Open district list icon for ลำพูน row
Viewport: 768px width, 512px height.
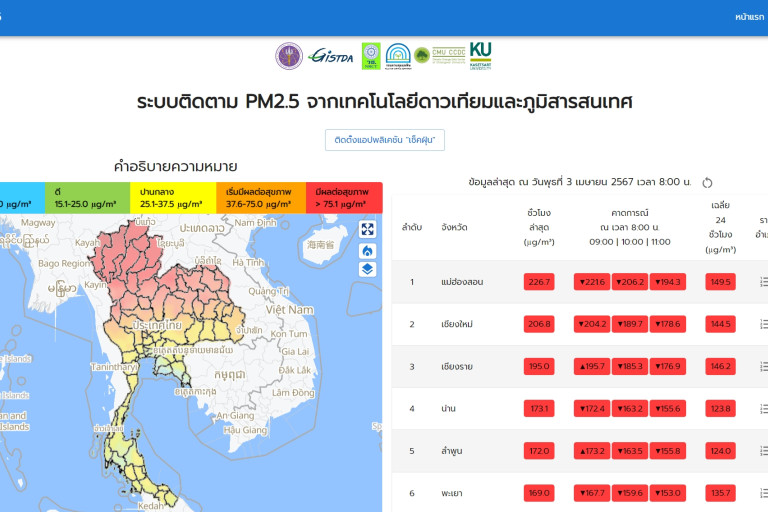click(763, 451)
